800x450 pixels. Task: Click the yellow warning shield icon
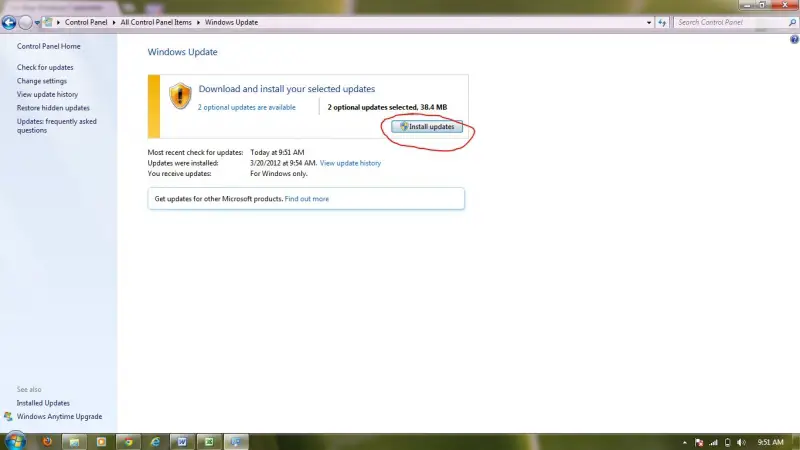click(x=180, y=96)
